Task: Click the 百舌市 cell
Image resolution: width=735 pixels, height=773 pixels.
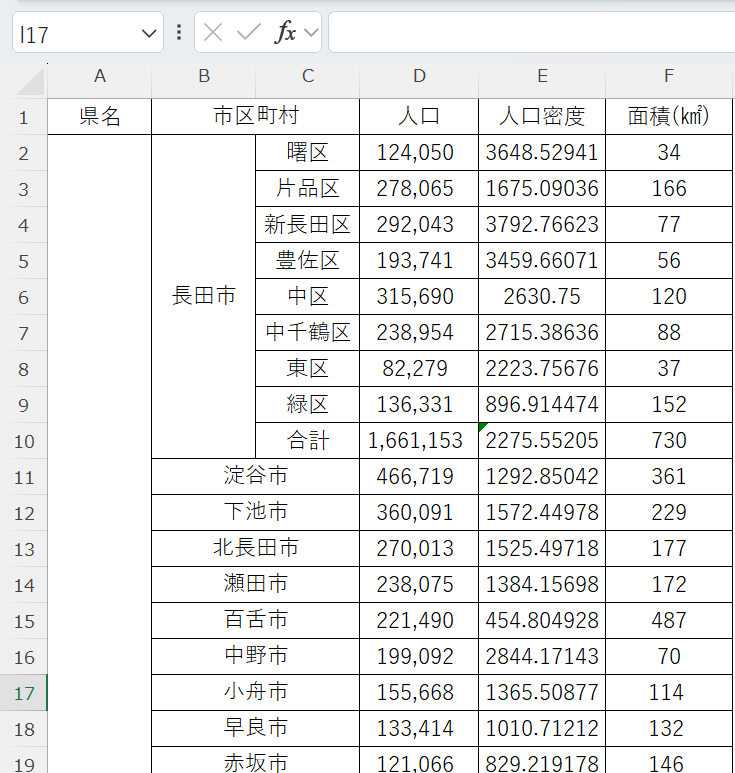Action: coord(255,620)
